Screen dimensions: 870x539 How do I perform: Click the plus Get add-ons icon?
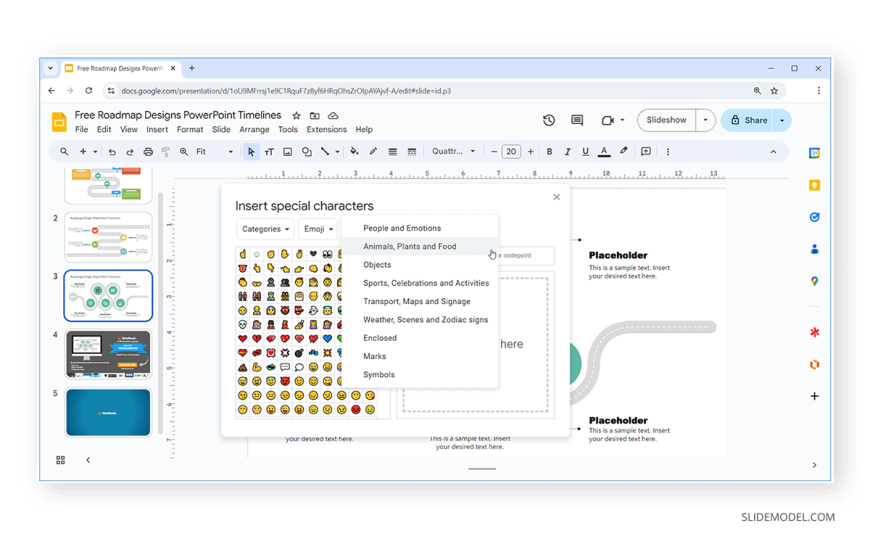coord(814,396)
